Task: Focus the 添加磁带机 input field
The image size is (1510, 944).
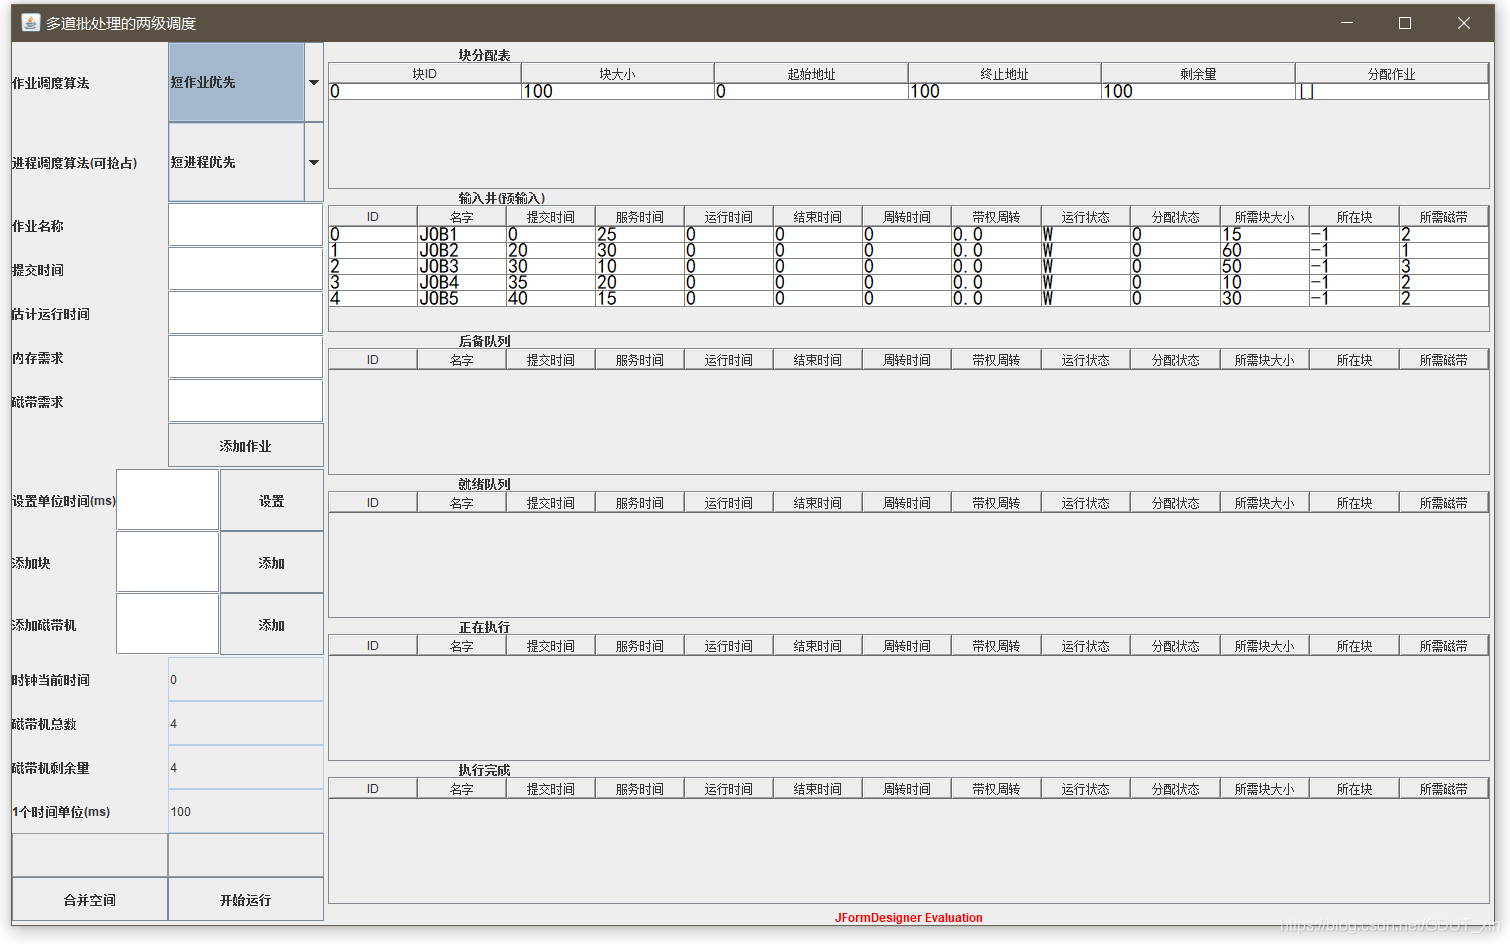Action: click(168, 624)
